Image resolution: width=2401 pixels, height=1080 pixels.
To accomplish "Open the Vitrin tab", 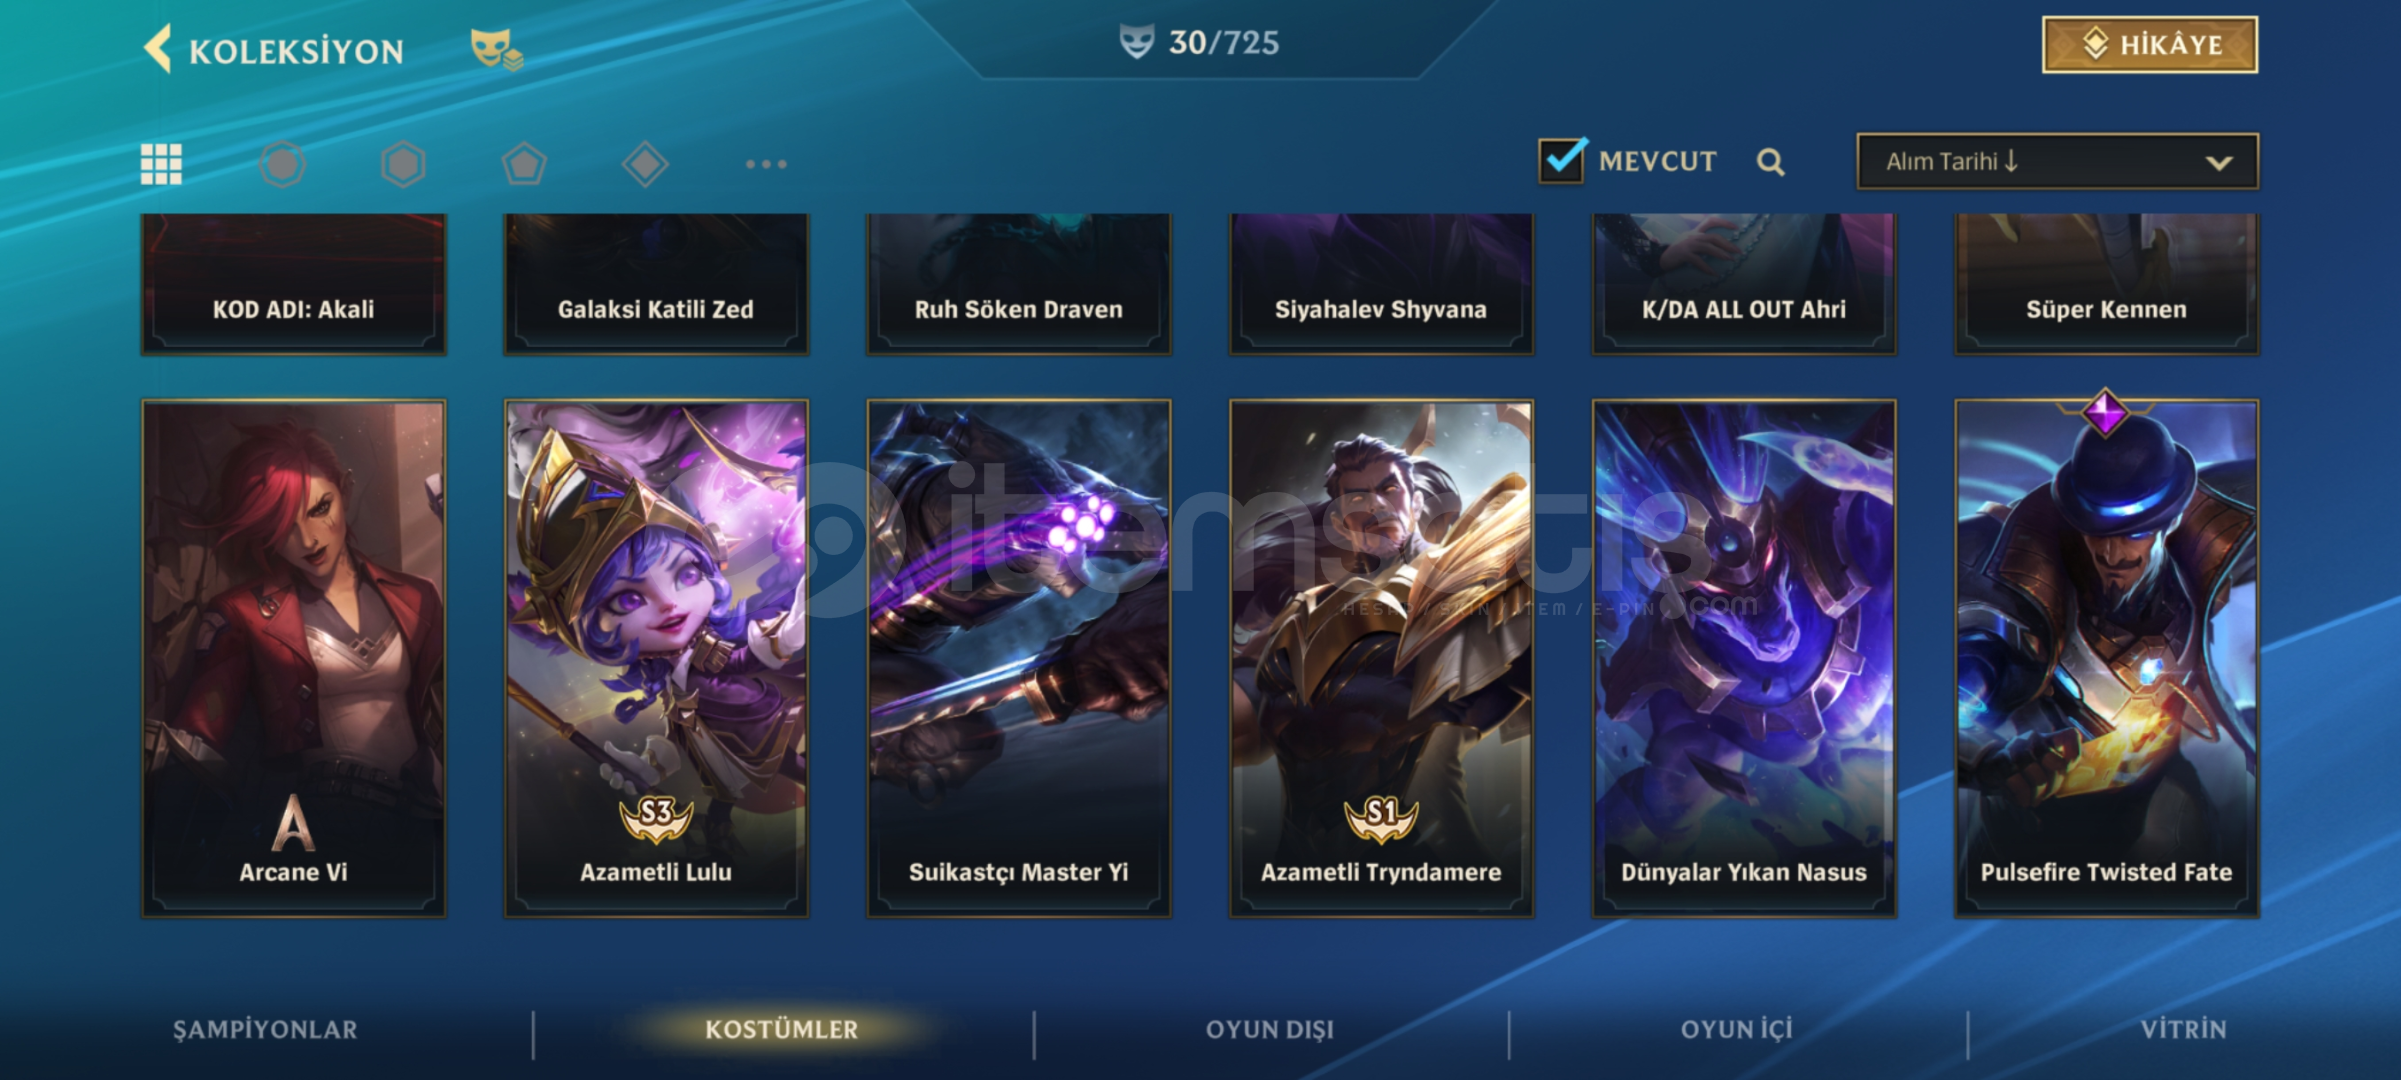I will 2183,1030.
